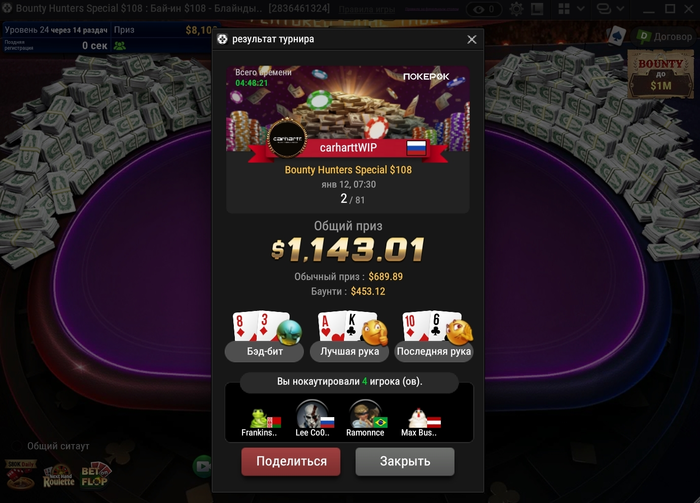Click the Закрыть button
The width and height of the screenshot is (700, 503).
pyautogui.click(x=405, y=461)
